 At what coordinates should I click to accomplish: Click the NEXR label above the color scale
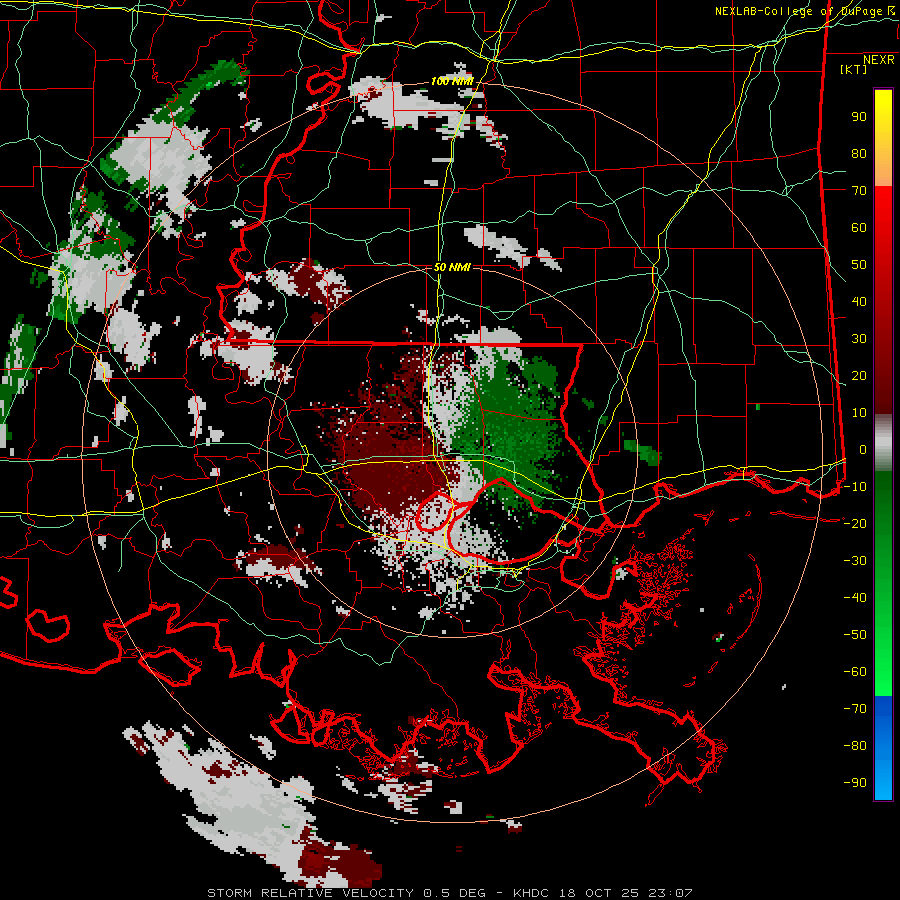click(x=878, y=60)
